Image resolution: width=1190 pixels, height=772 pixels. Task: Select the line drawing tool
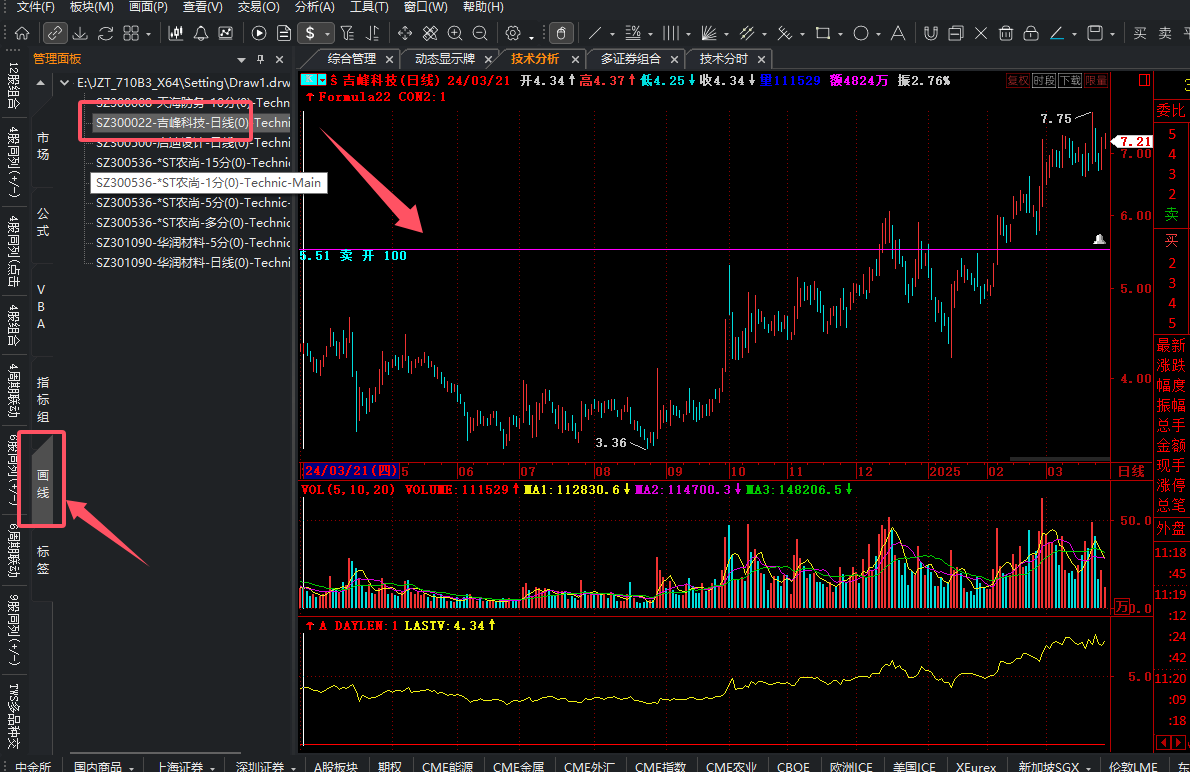(x=595, y=33)
